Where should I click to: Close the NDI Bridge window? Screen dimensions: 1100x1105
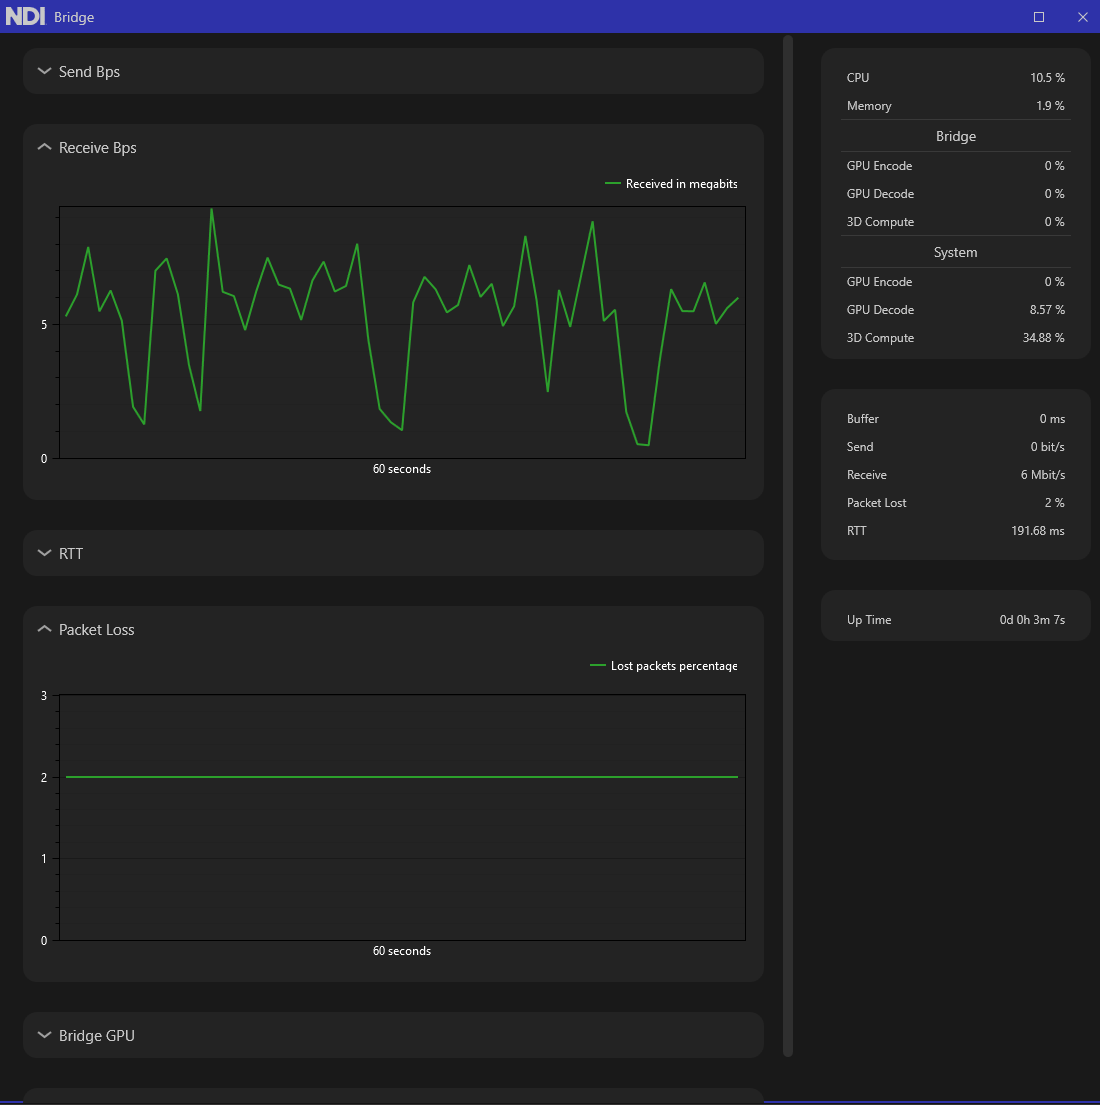[x=1082, y=17]
